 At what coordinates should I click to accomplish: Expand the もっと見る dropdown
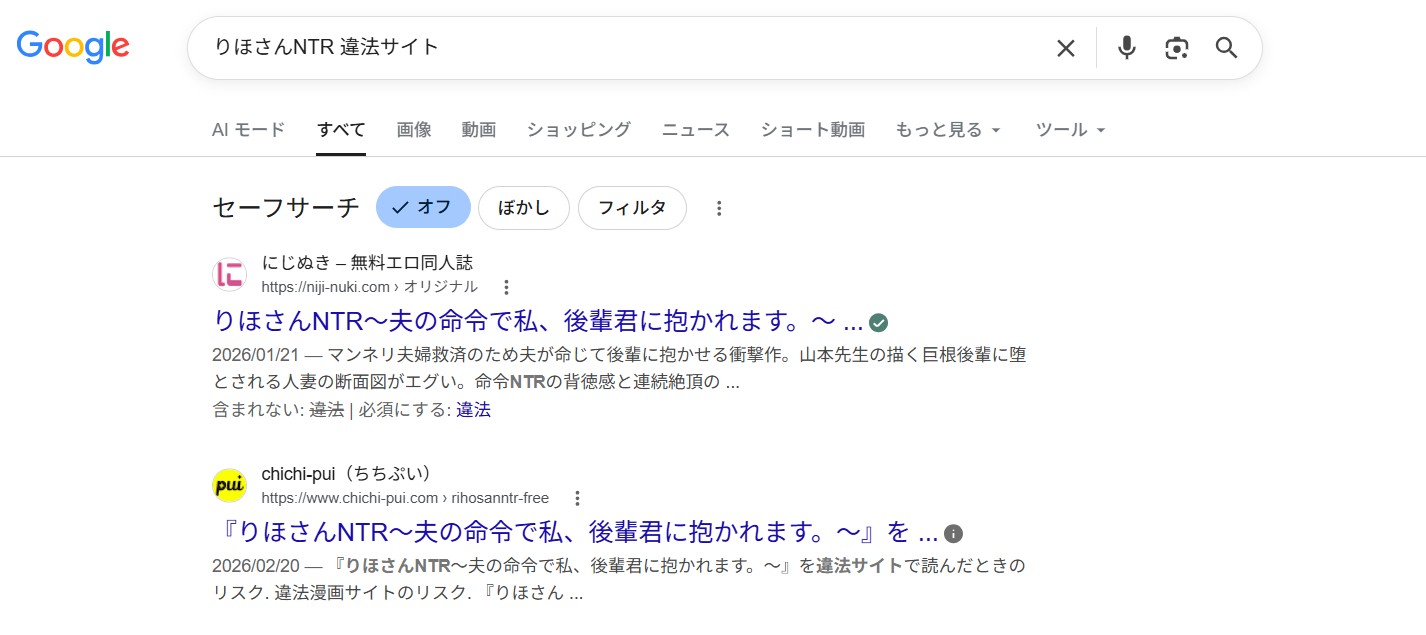point(948,130)
